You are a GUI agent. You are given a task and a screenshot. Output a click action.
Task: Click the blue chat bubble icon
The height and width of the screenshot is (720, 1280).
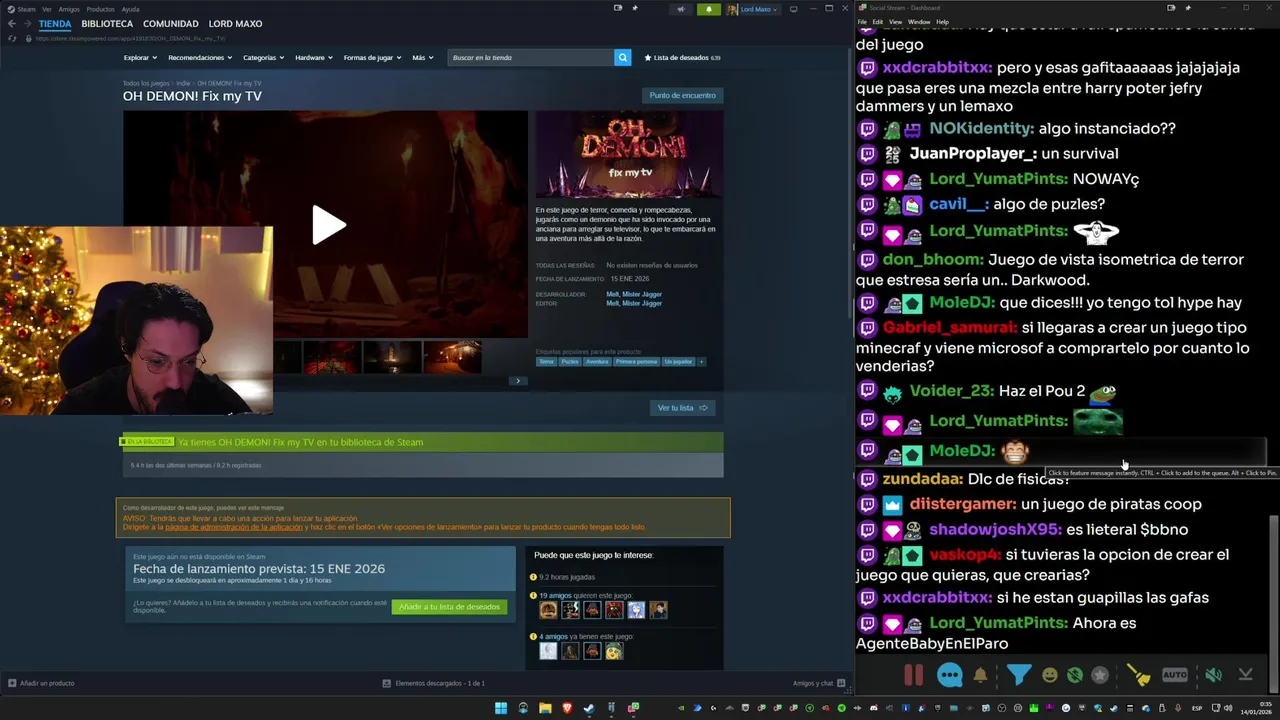pos(949,675)
